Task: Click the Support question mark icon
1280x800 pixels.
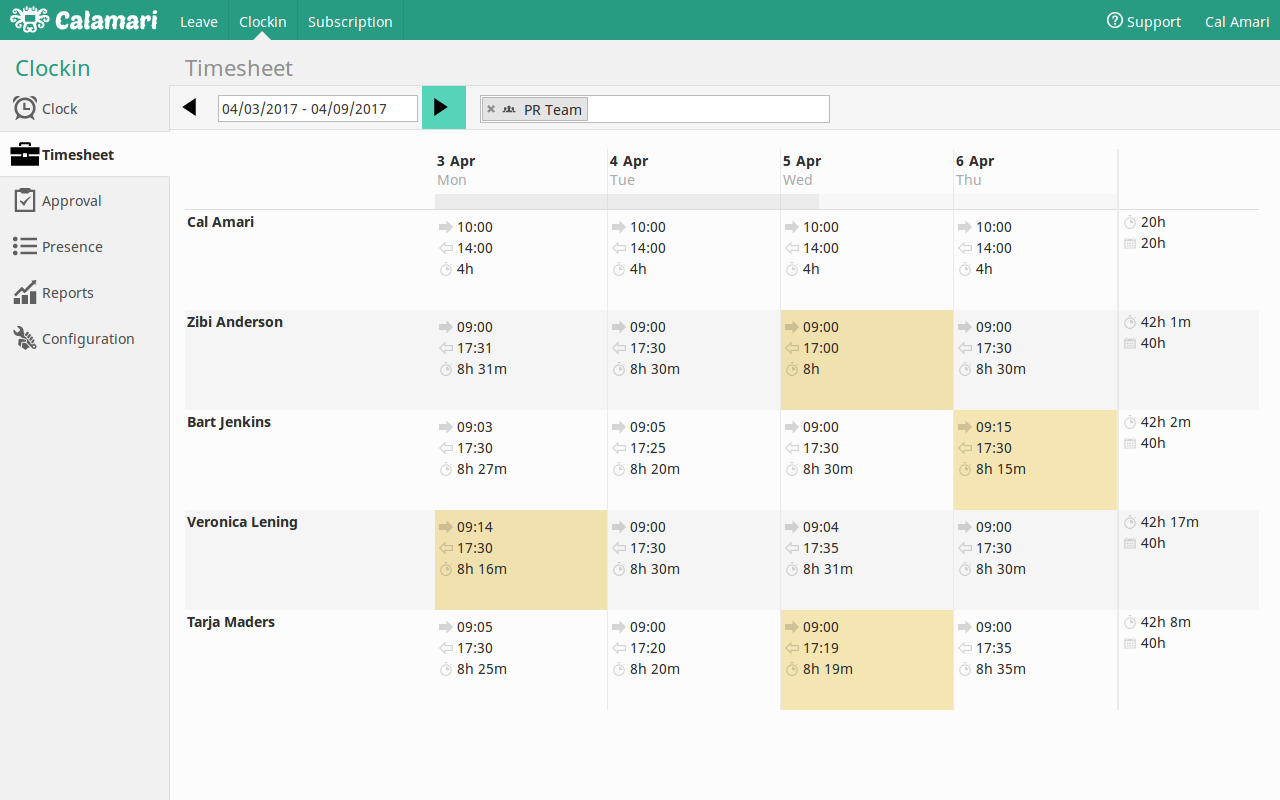Action: [x=1114, y=21]
